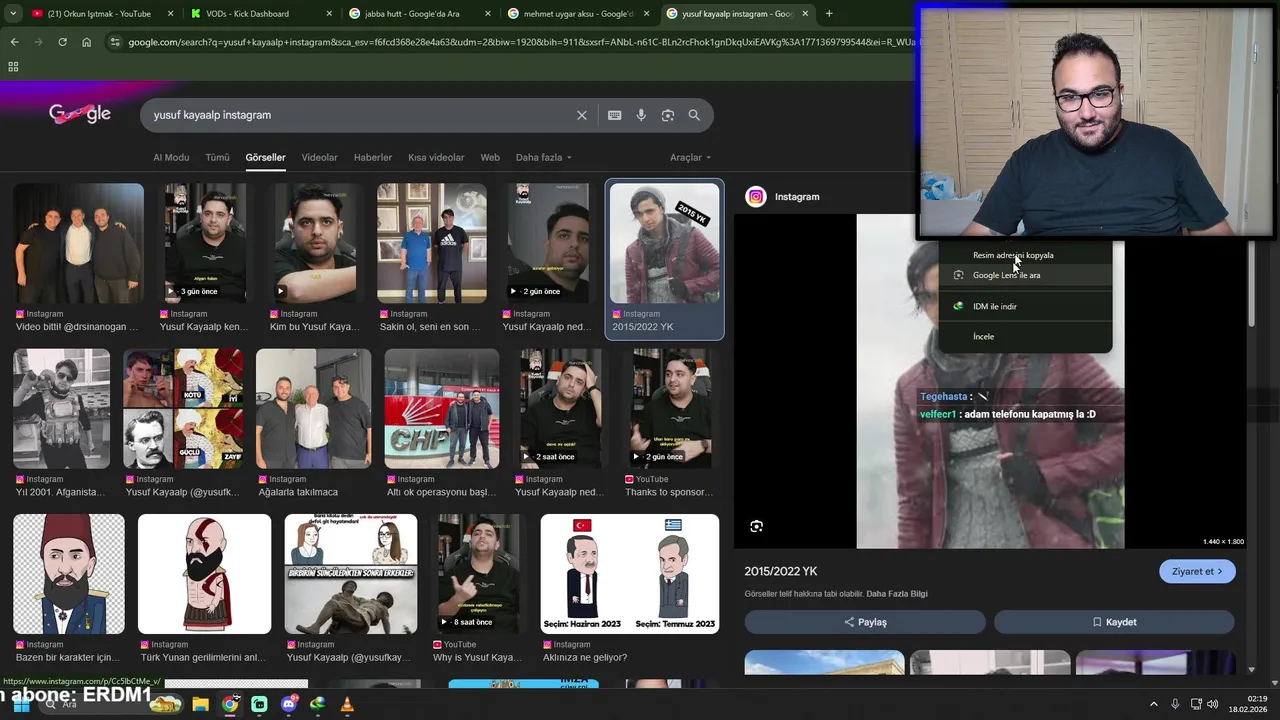Show hidden system tray icons
Screen dimensions: 1280x720
(x=1153, y=704)
